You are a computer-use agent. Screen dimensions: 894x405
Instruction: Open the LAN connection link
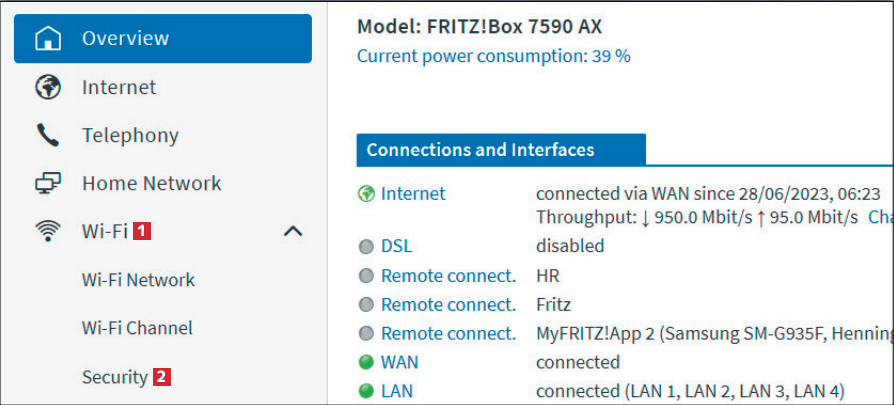397,391
